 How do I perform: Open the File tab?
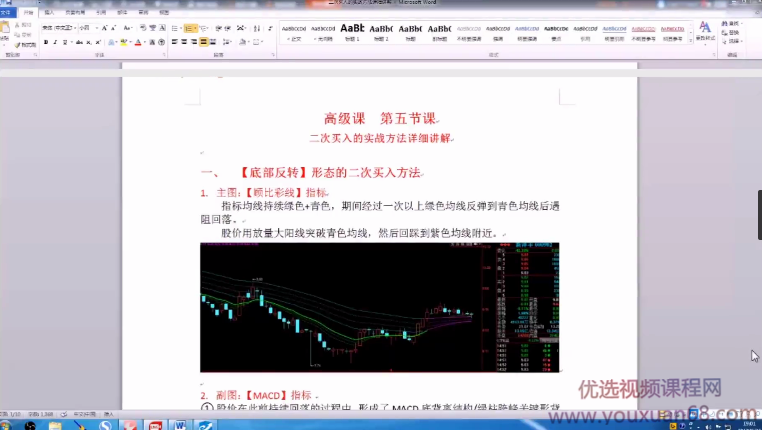6,12
